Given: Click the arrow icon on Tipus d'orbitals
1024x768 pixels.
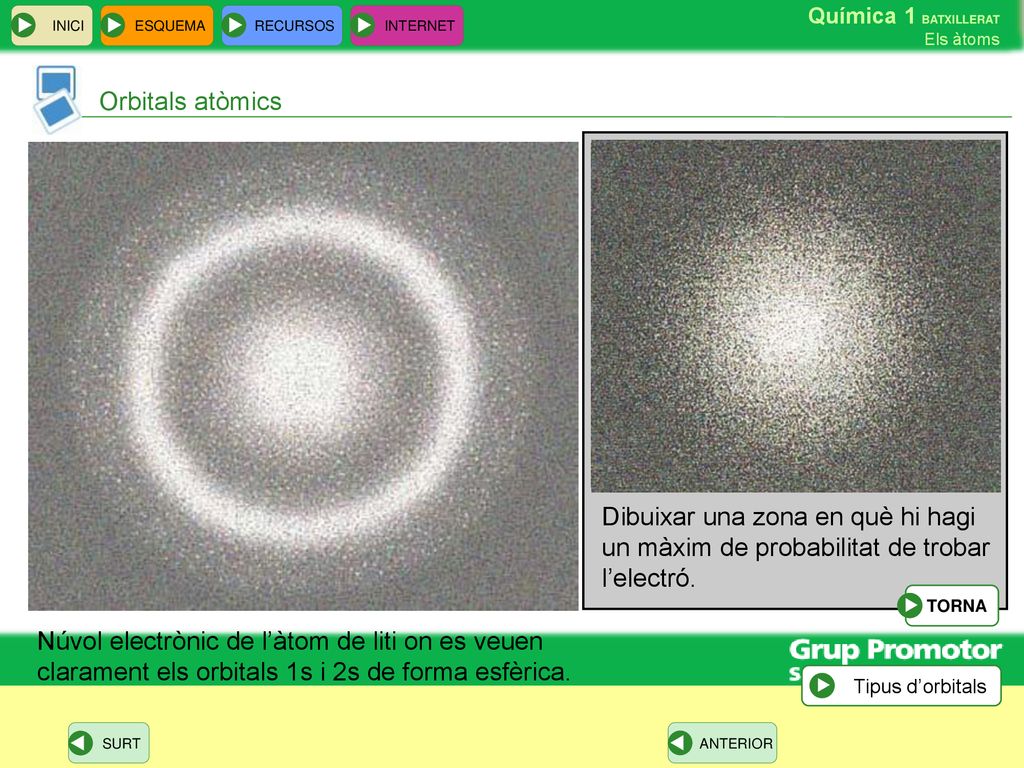Looking at the screenshot, I should click(x=822, y=686).
